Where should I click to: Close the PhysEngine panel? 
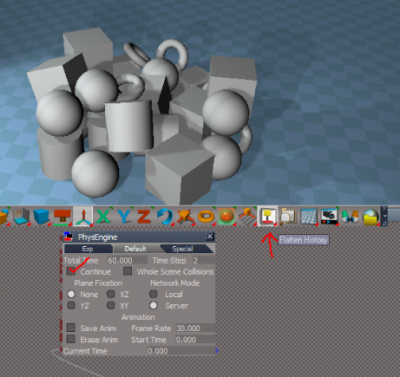point(210,237)
